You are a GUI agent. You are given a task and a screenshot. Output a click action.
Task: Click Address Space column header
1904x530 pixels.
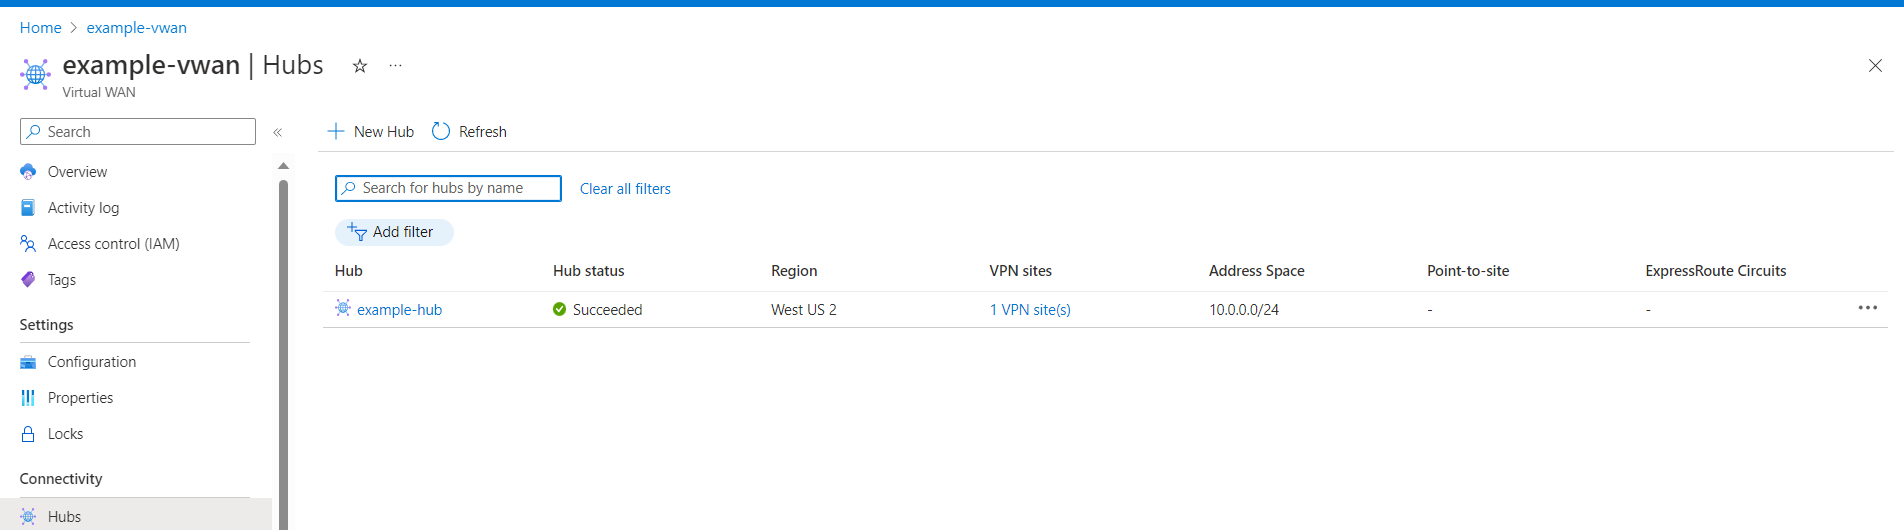(1257, 271)
